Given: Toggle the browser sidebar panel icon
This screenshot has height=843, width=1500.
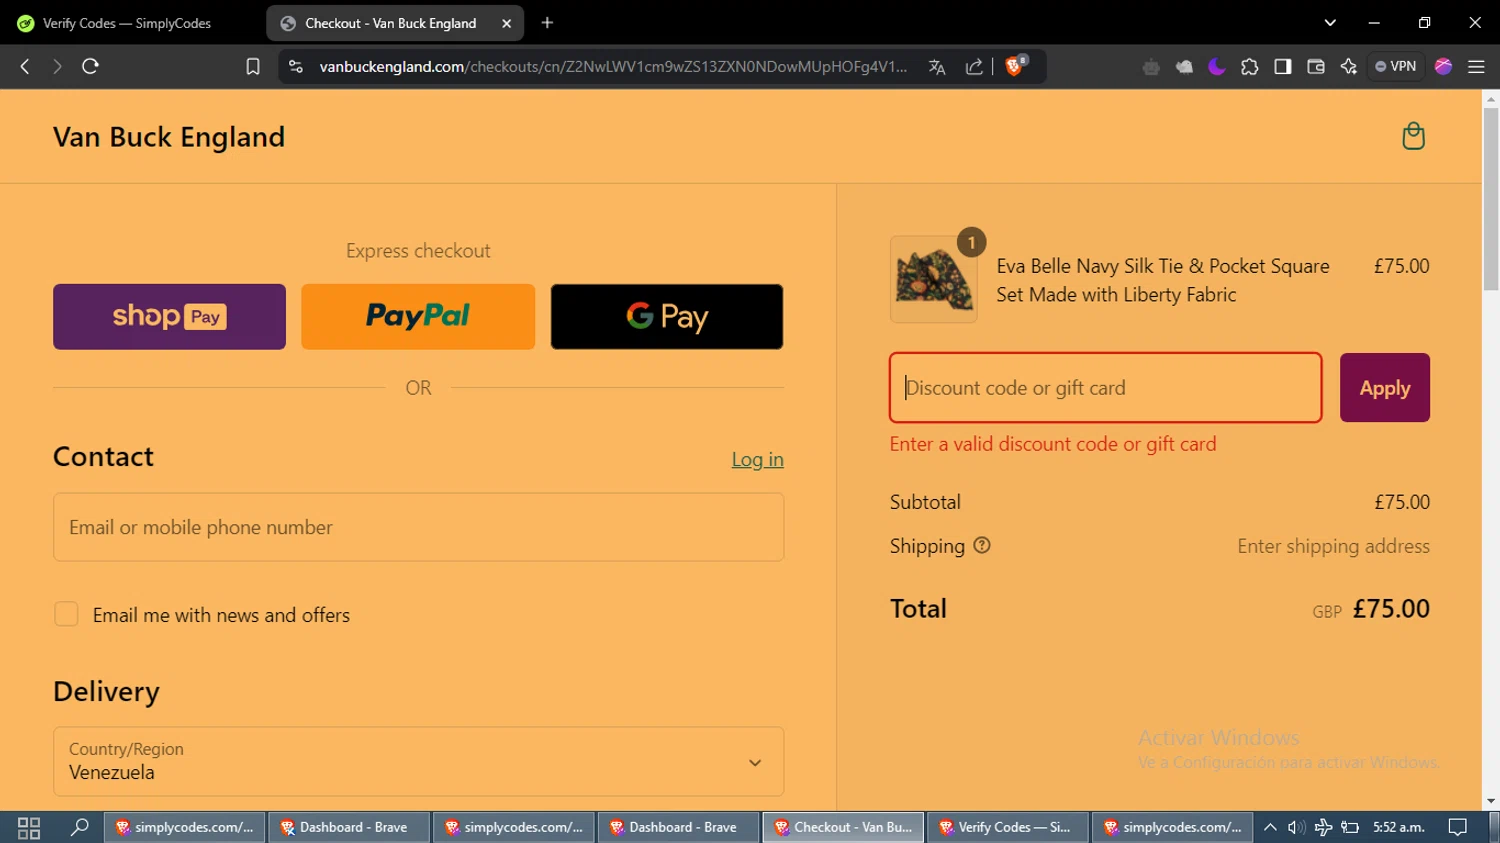Looking at the screenshot, I should click(1283, 67).
